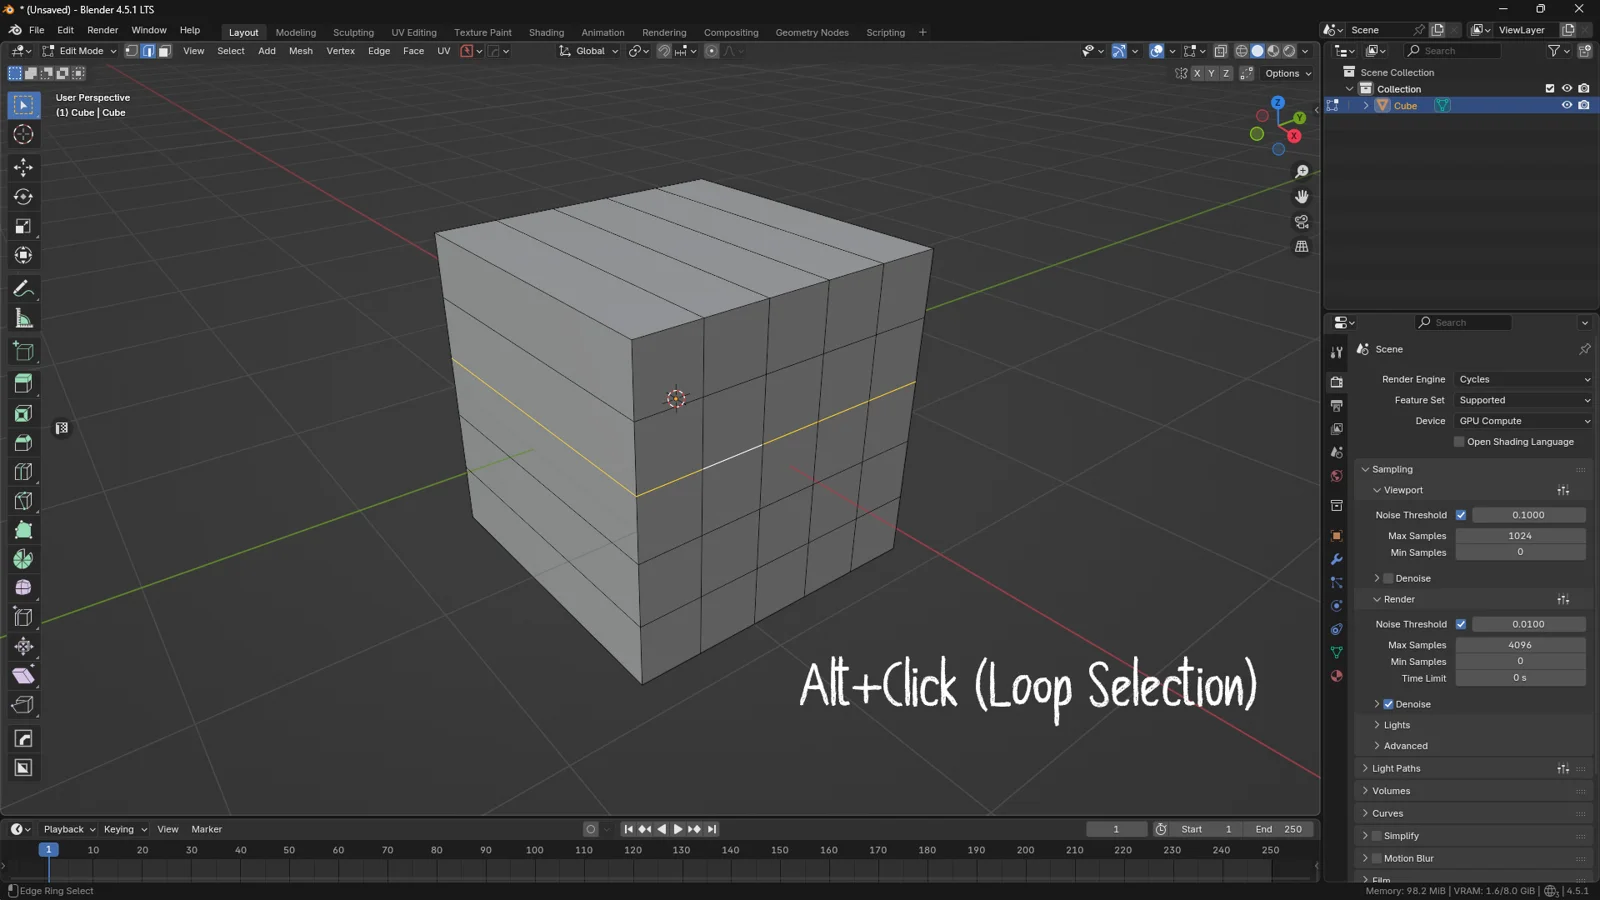Open the Edit Mode dropdown

pyautogui.click(x=79, y=51)
